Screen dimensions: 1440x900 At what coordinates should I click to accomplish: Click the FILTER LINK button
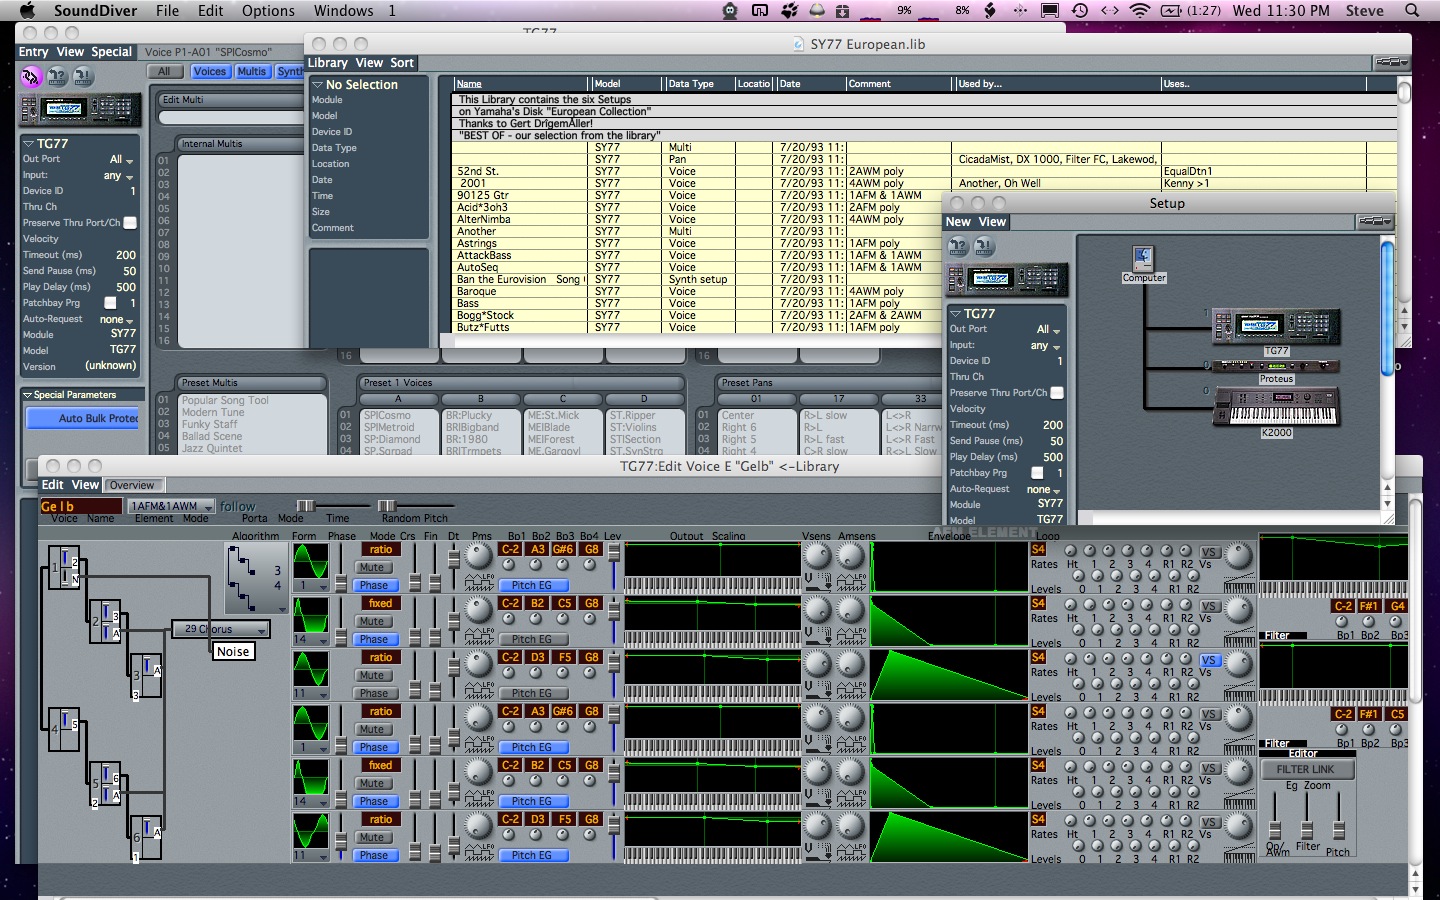[1306, 769]
